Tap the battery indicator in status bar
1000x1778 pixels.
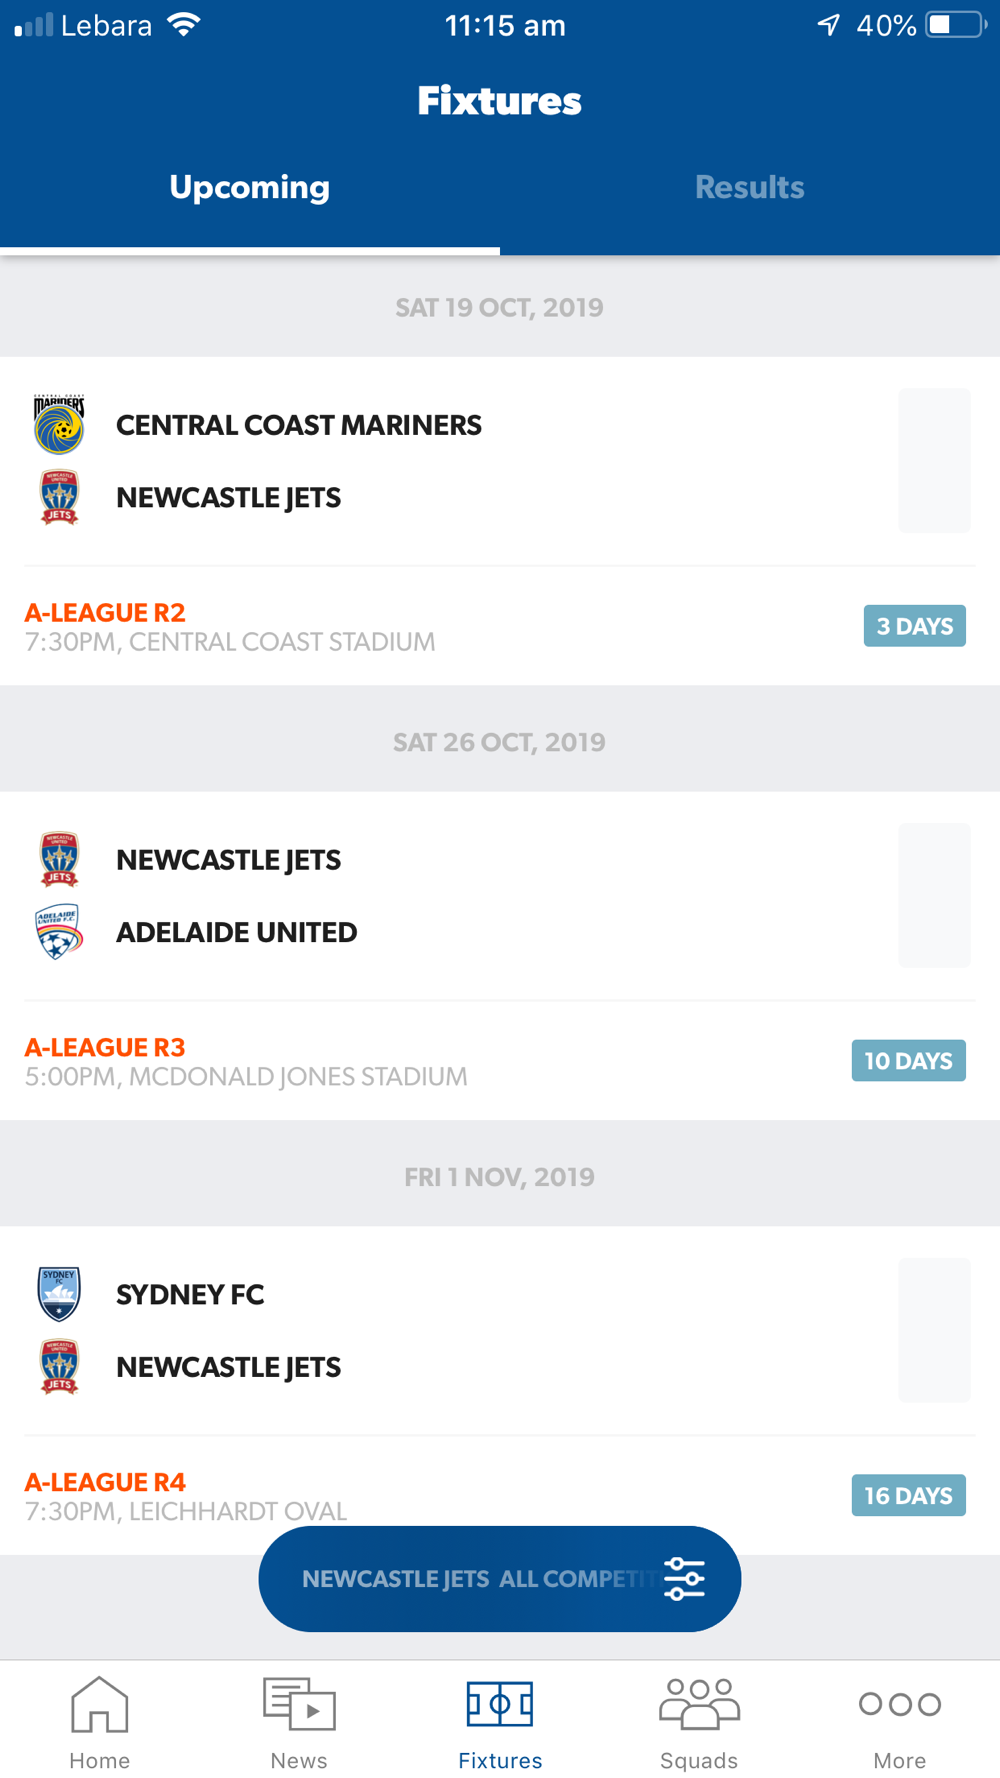957,25
